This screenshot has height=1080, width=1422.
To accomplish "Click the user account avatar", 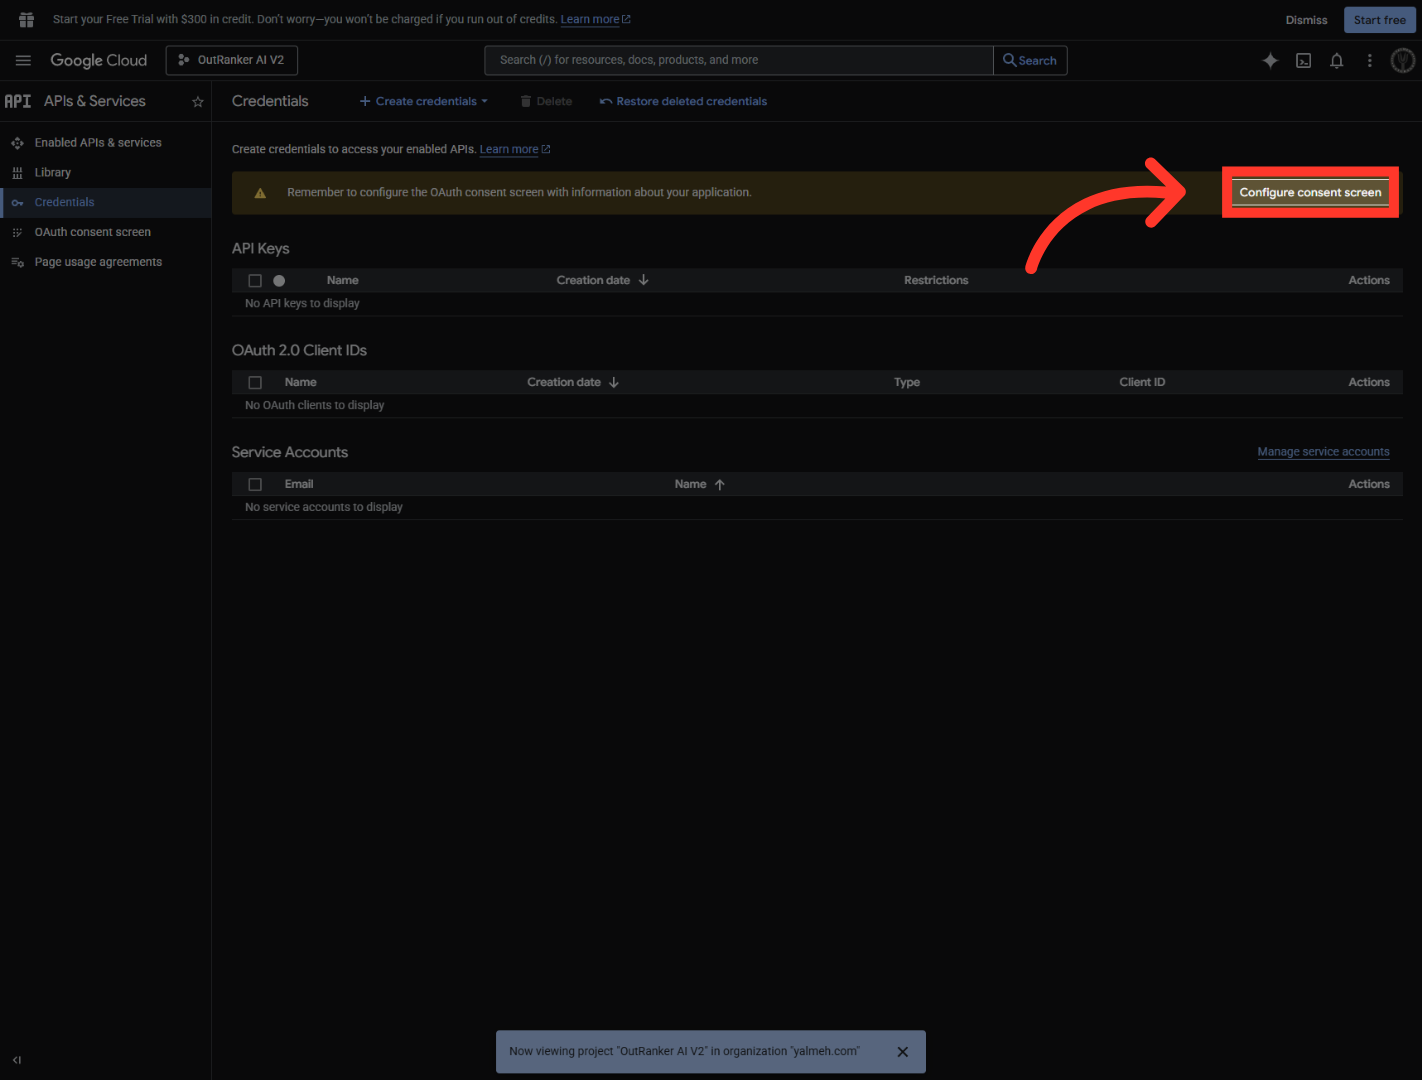I will (x=1403, y=61).
